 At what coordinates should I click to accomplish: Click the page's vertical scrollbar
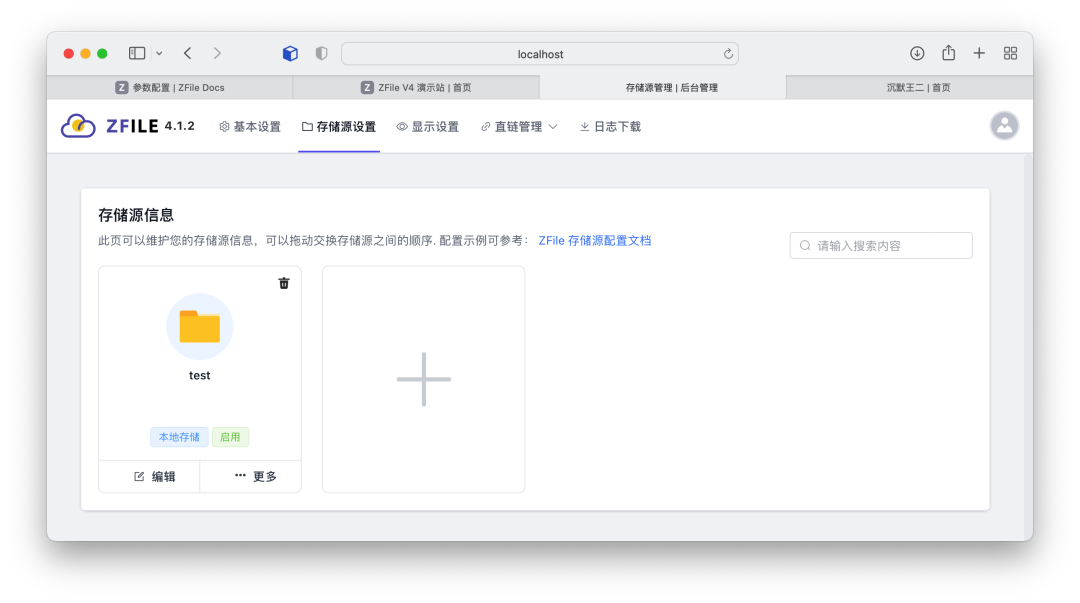(x=1028, y=345)
